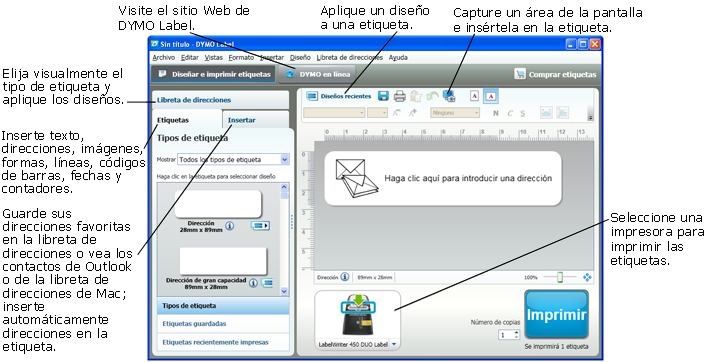Click the address label text area
This screenshot has width=709, height=362.
tap(443, 179)
